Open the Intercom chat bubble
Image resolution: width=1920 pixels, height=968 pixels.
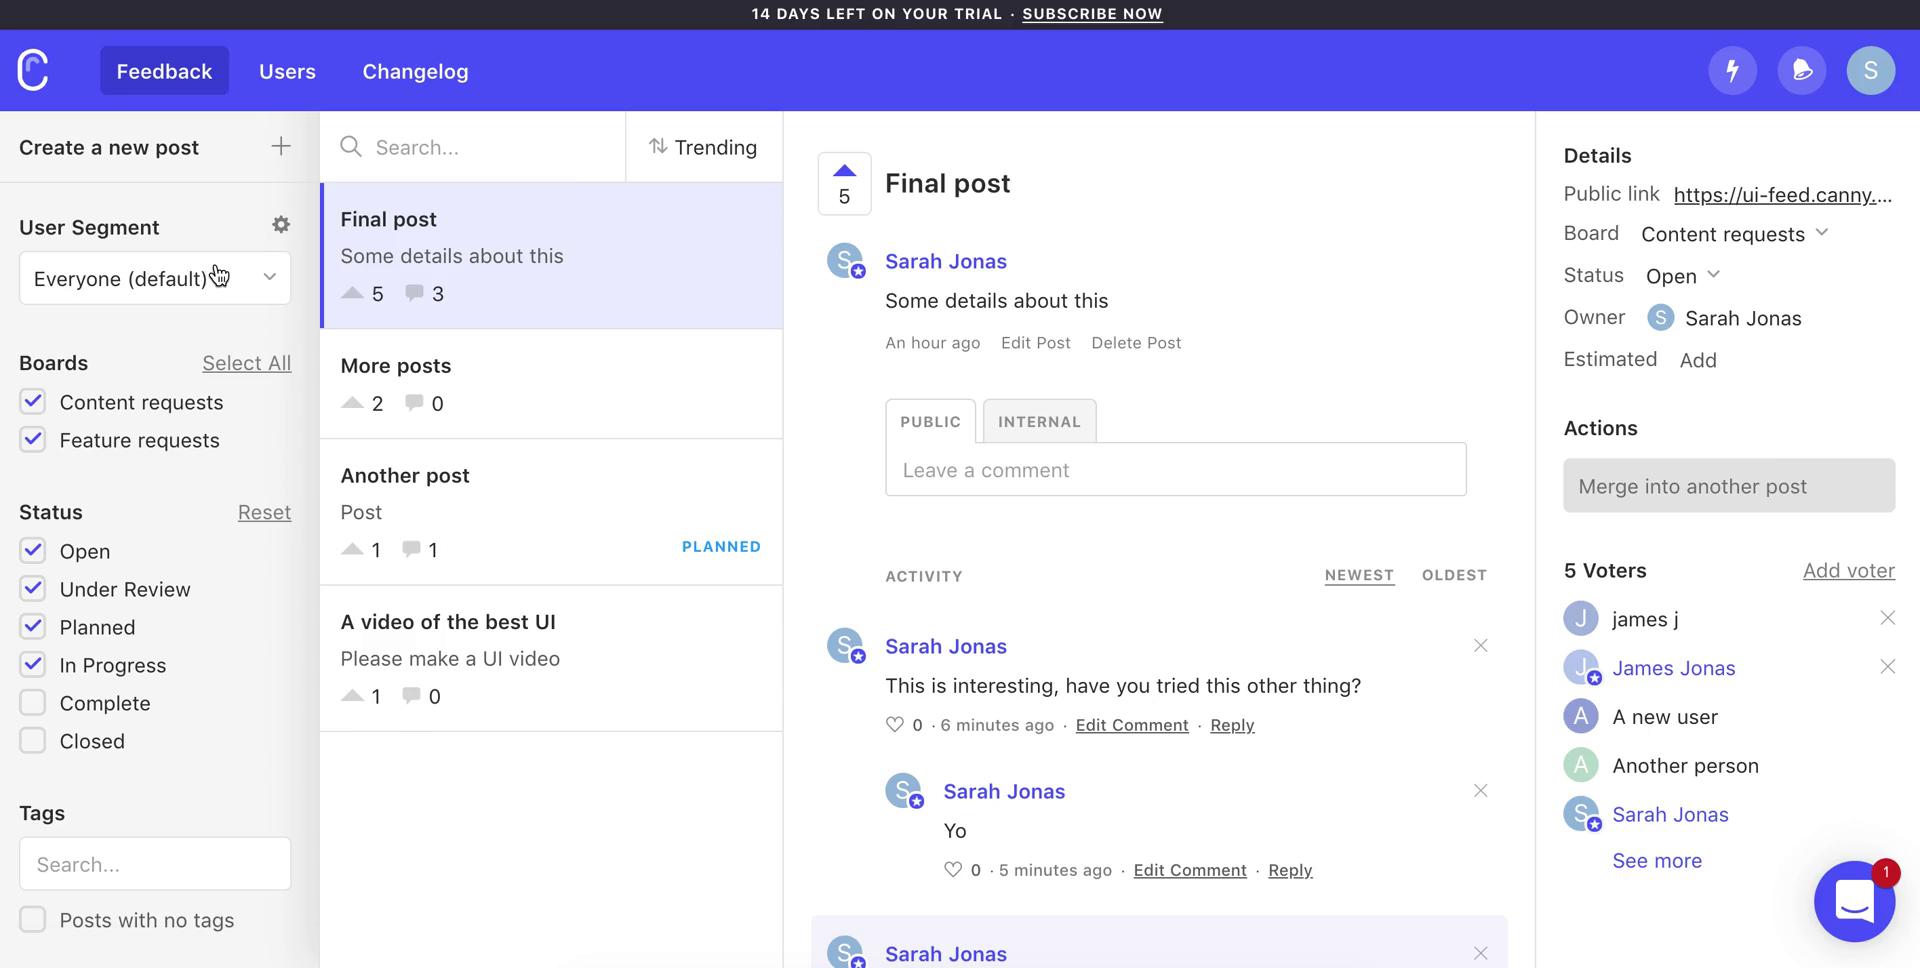point(1854,901)
